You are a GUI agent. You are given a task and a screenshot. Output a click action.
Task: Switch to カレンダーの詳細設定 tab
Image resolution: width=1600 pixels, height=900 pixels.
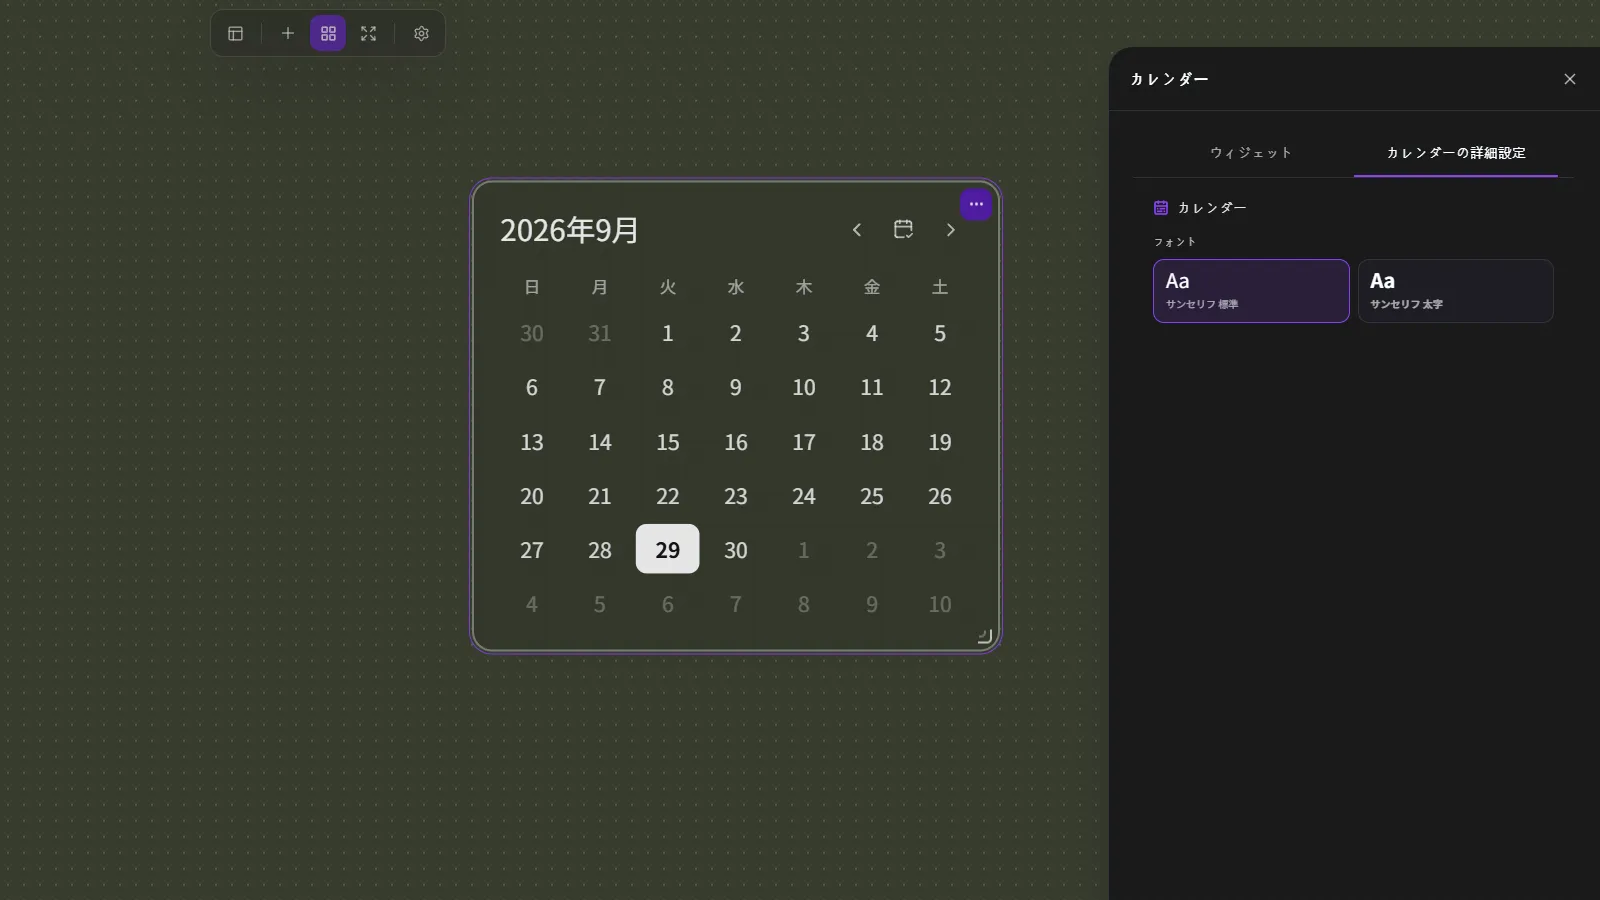tap(1456, 153)
